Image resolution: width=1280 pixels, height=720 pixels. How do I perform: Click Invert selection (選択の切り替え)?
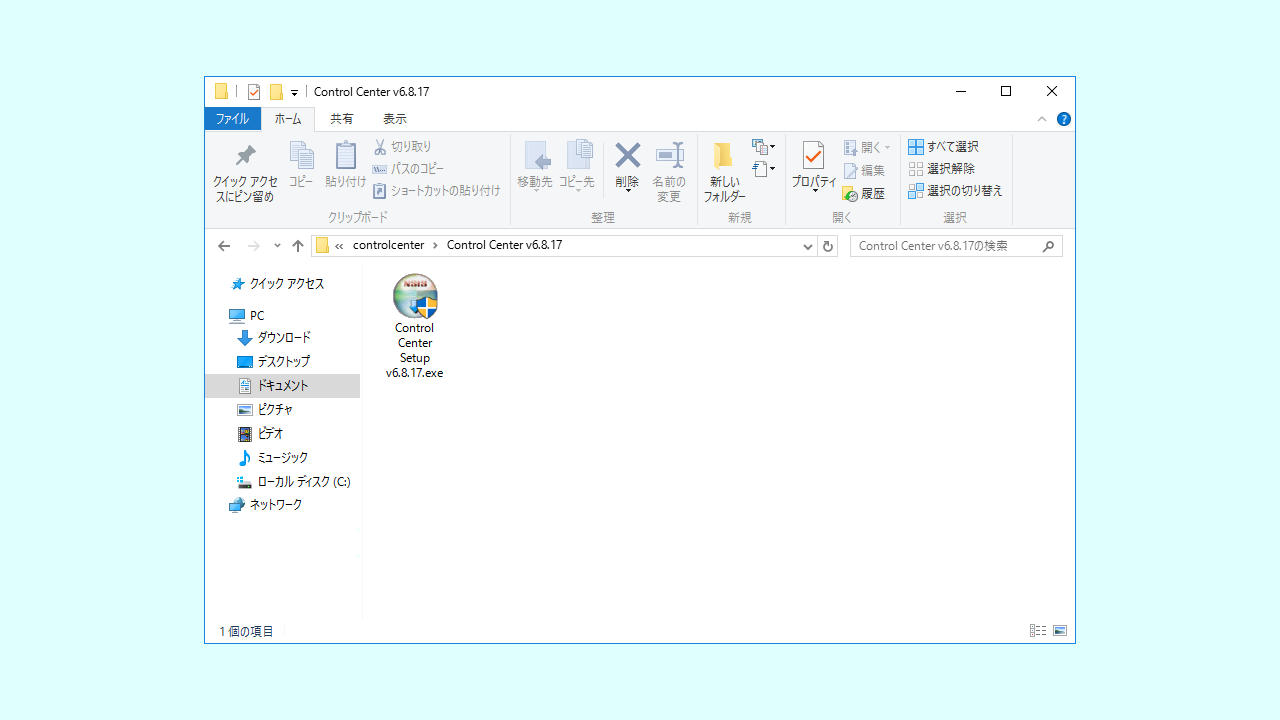pos(955,191)
